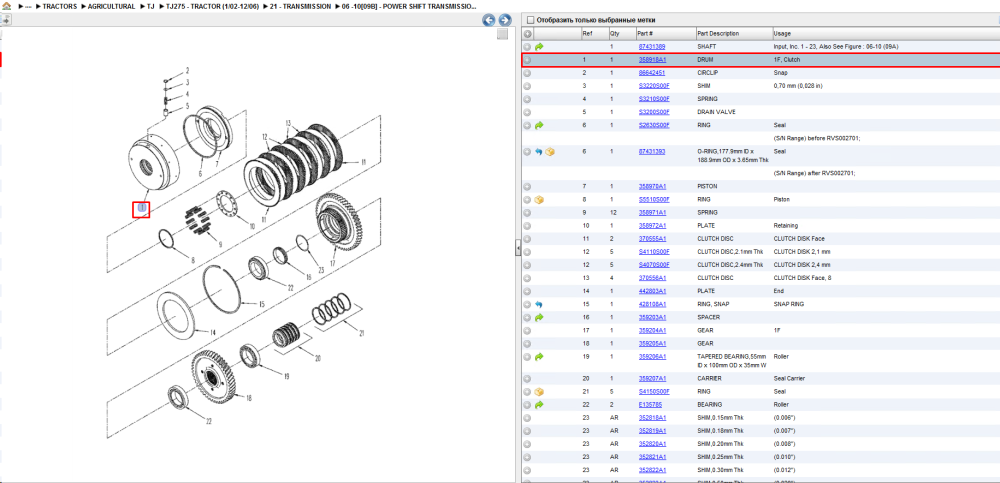The image size is (1000, 483).
Task: Click the small square button above diagram
Action: click(x=503, y=34)
